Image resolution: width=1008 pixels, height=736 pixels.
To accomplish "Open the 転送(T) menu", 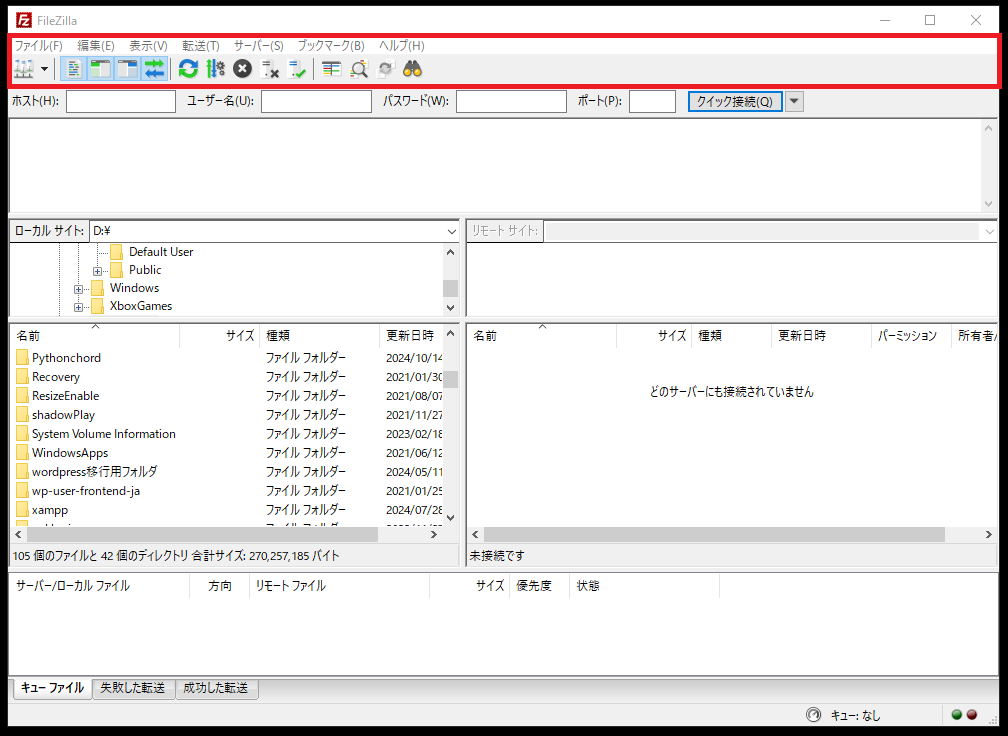I will pos(200,46).
